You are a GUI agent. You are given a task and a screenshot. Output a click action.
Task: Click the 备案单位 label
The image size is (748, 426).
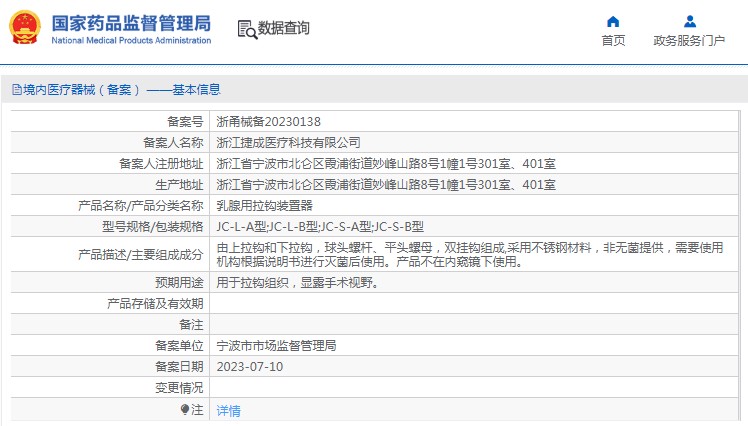(x=179, y=345)
